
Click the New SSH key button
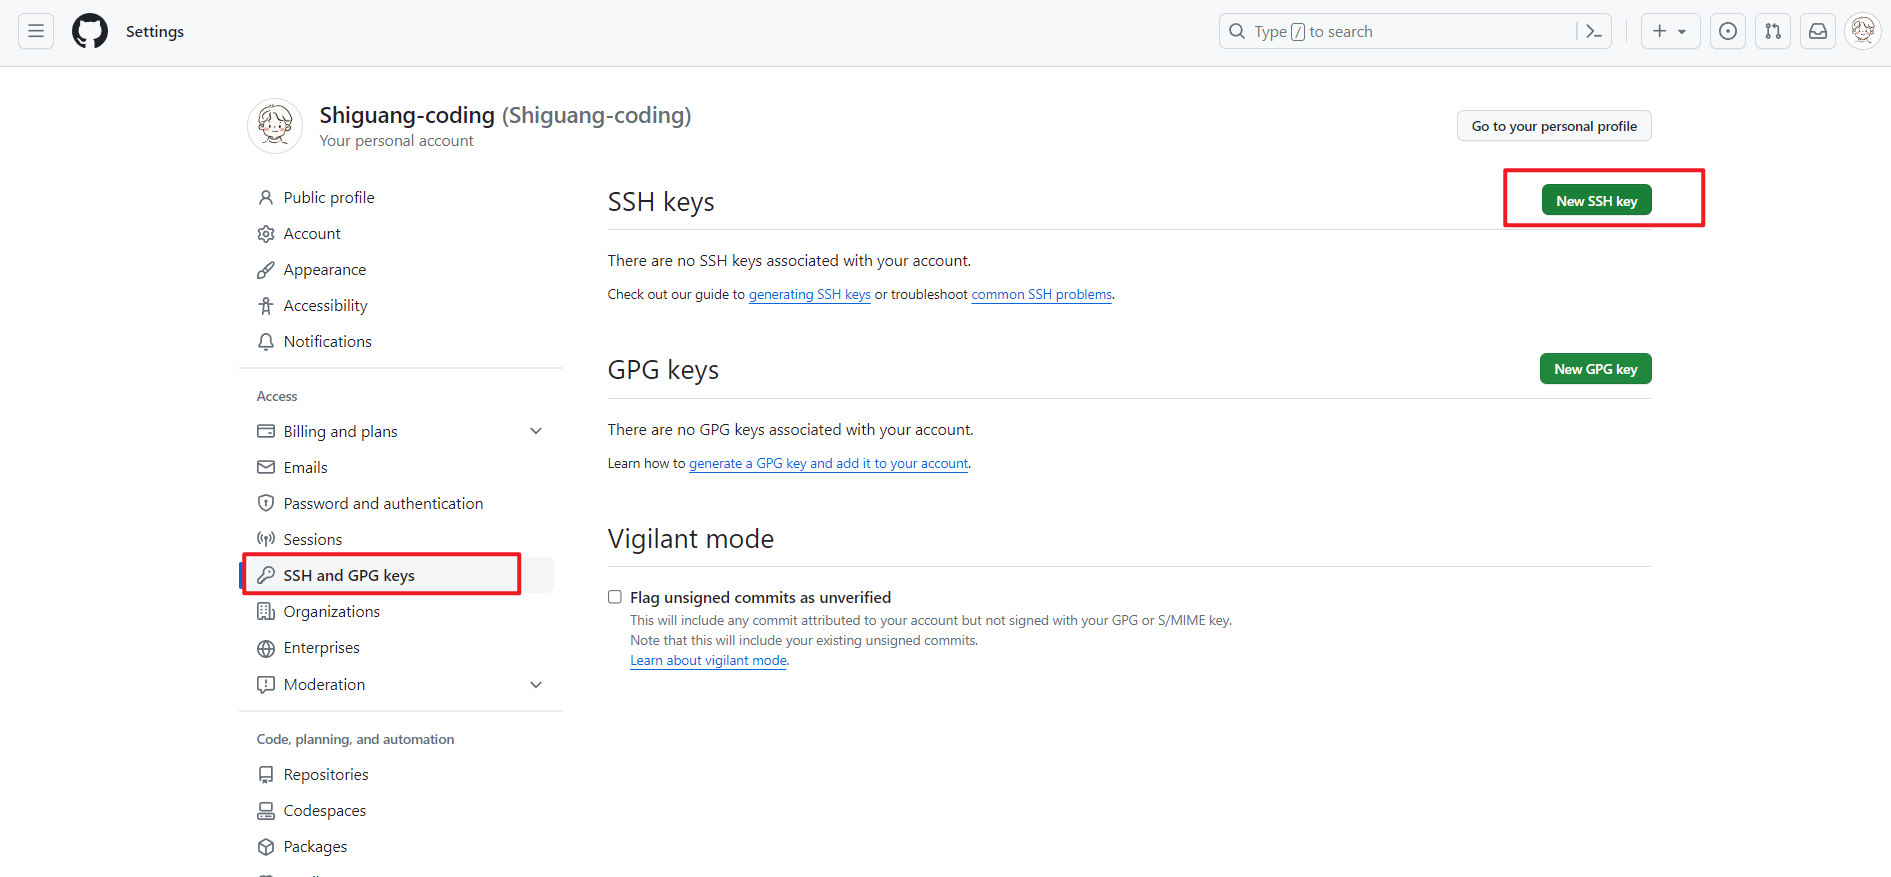tap(1596, 200)
